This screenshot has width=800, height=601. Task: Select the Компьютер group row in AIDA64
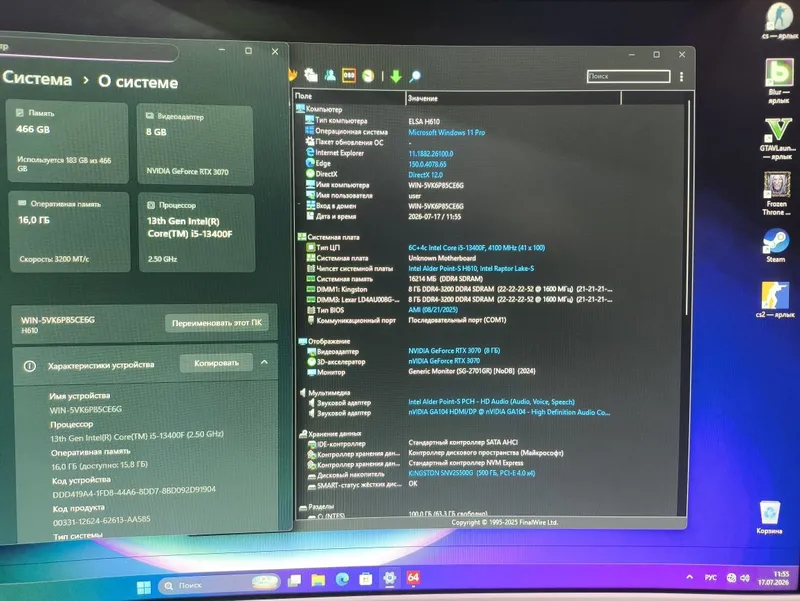319,109
